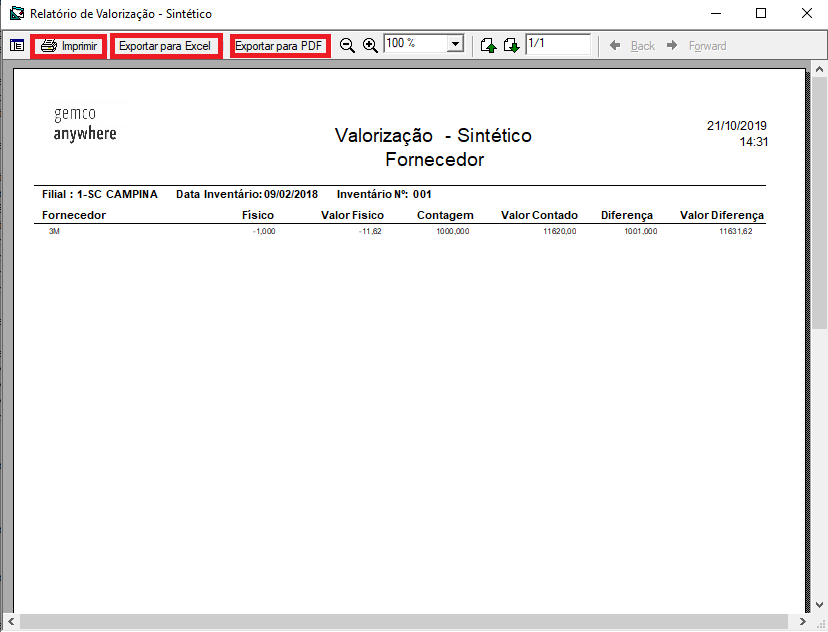Click the 11620,00 counted value

coord(560,231)
